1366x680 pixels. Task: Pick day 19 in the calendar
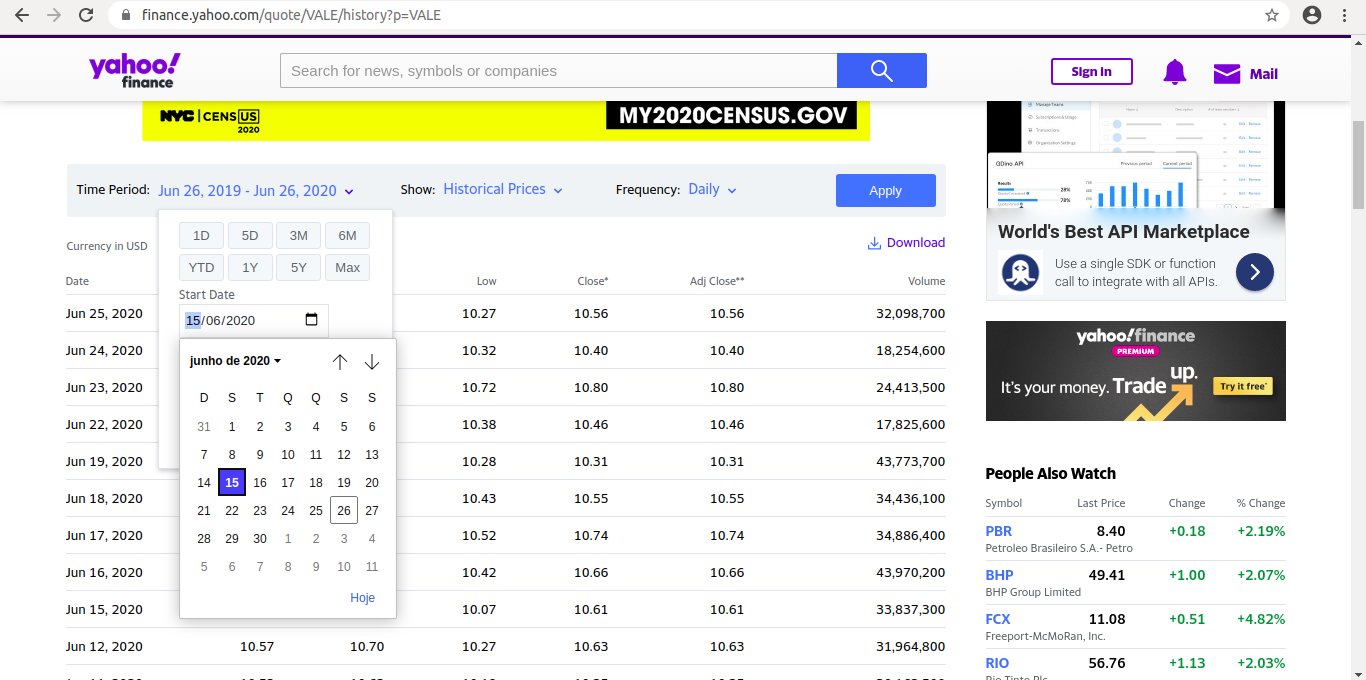point(344,482)
